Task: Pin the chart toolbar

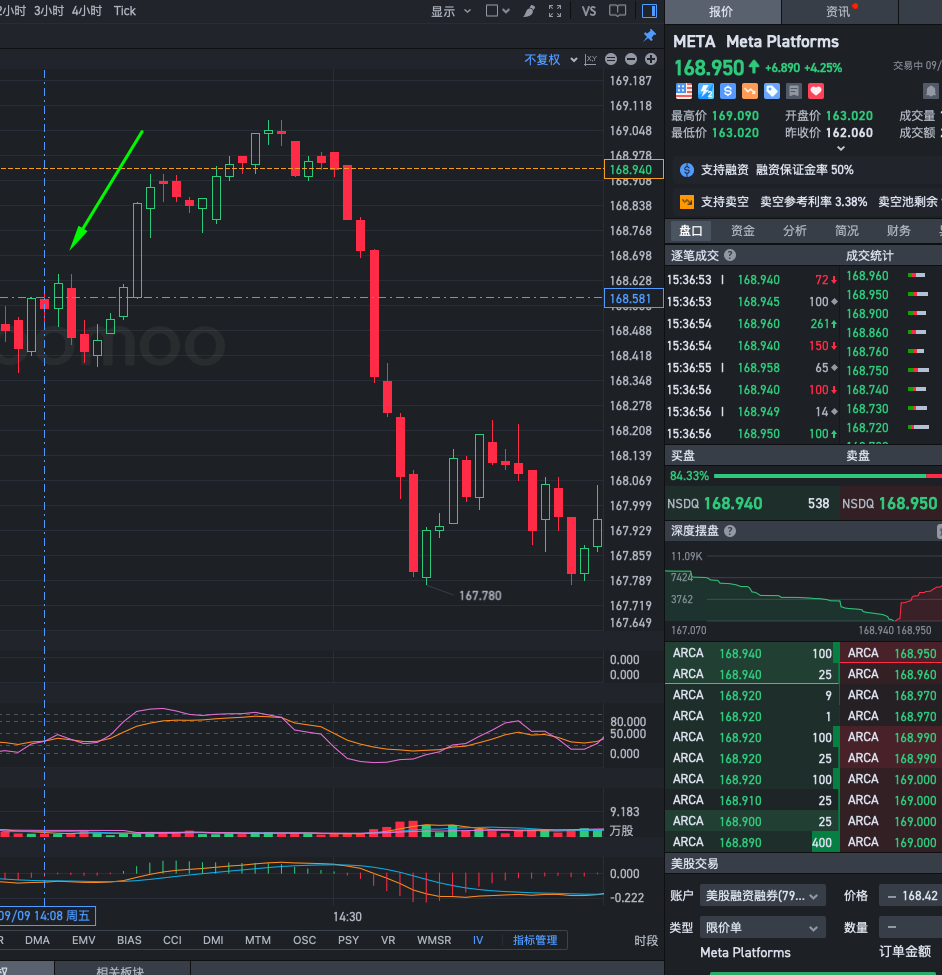Action: pos(649,35)
